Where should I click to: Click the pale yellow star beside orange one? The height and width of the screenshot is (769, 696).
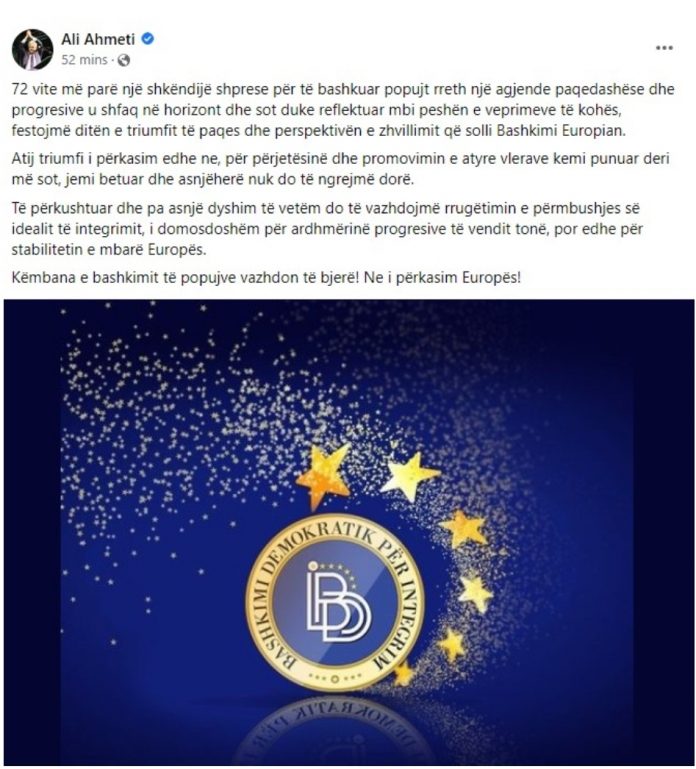[410, 476]
